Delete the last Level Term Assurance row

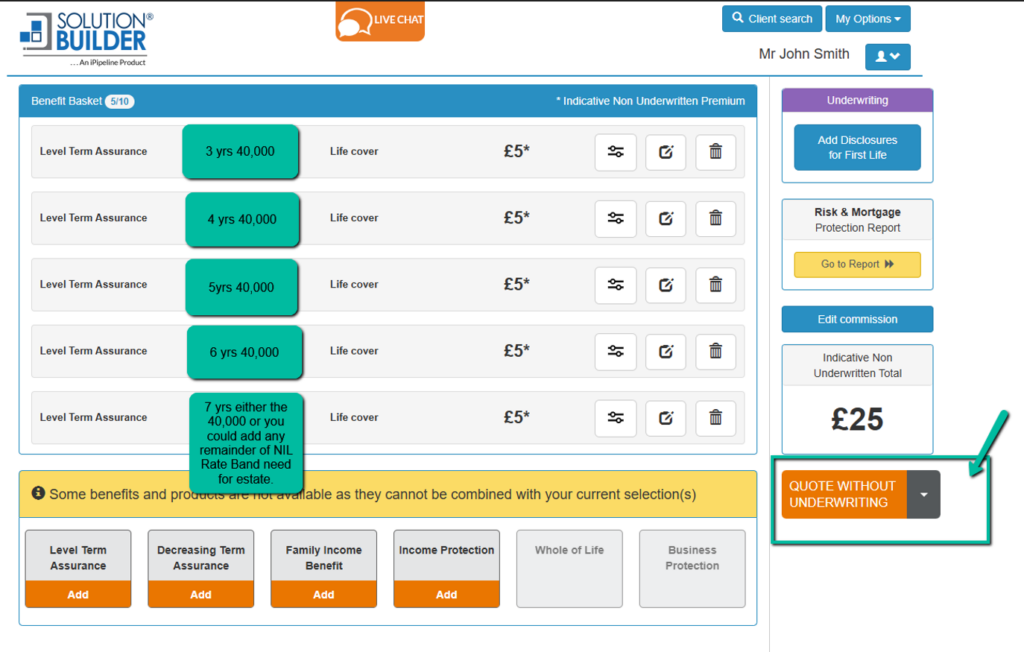click(715, 418)
